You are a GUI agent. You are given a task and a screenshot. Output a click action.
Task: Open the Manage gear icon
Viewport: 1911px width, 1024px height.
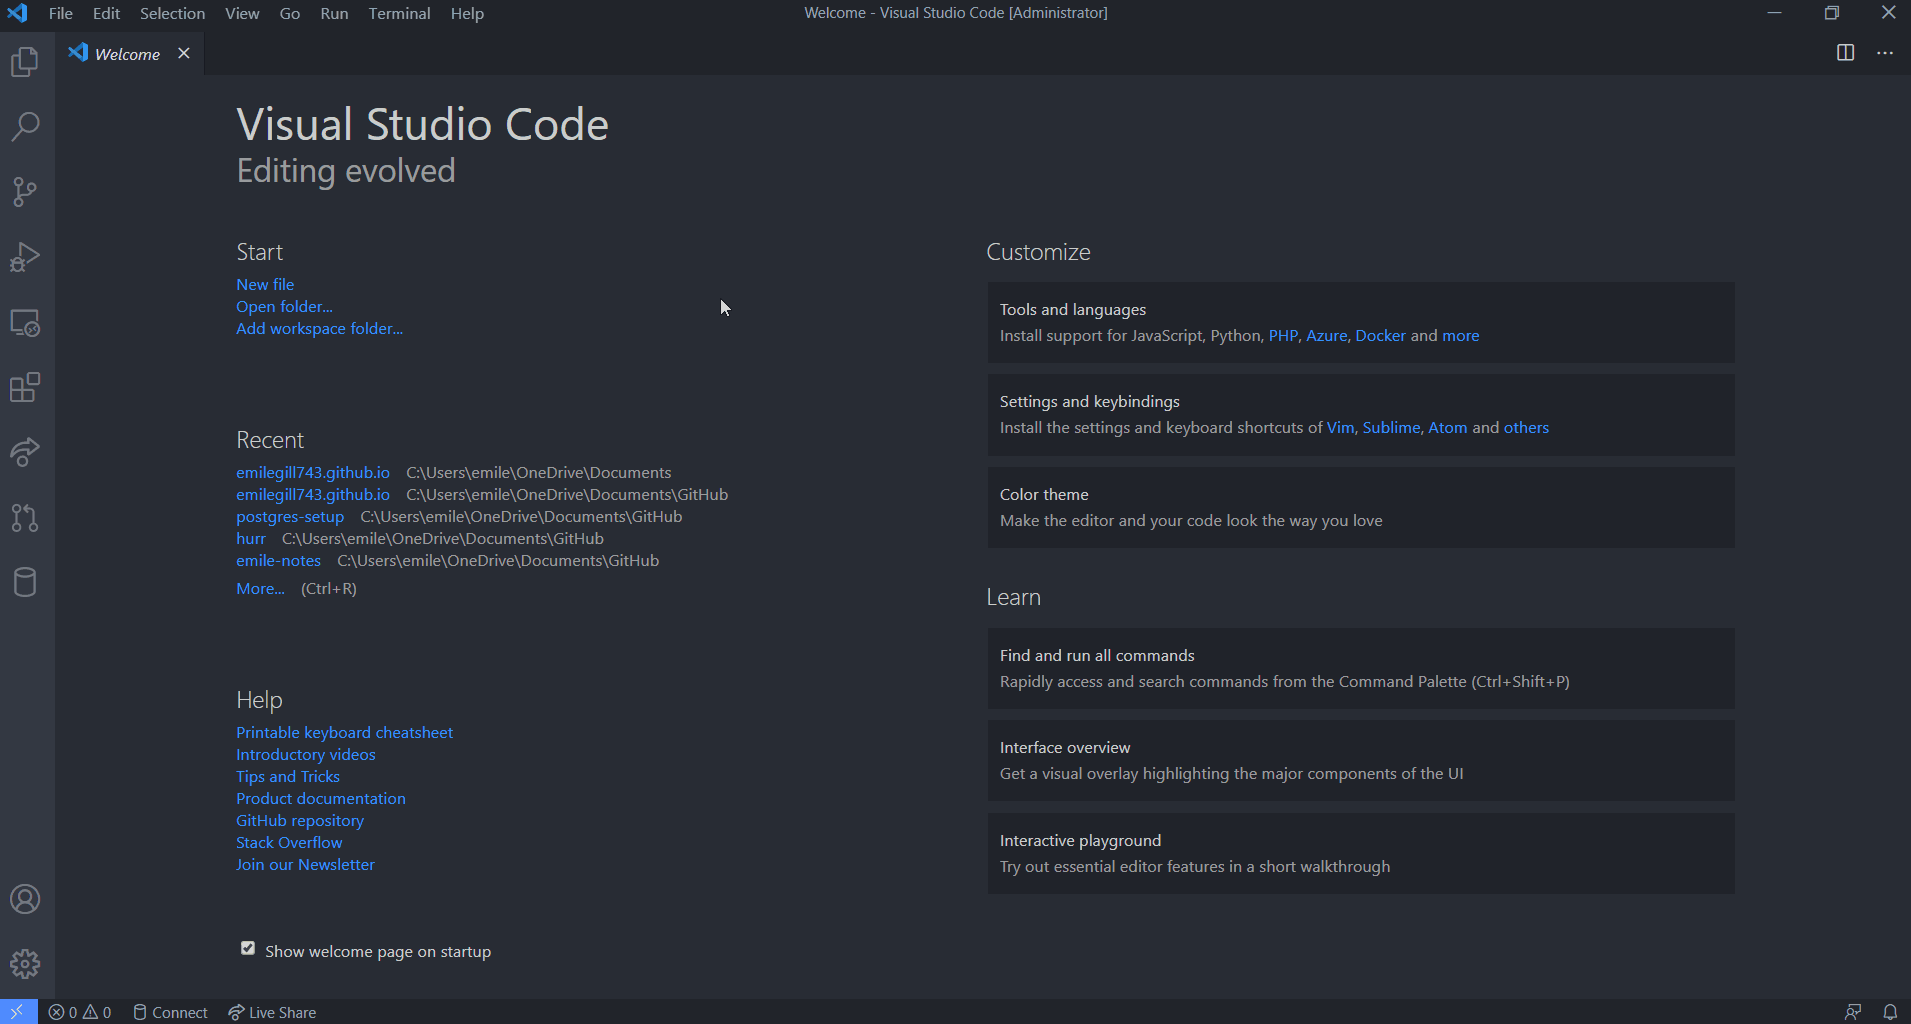(25, 964)
